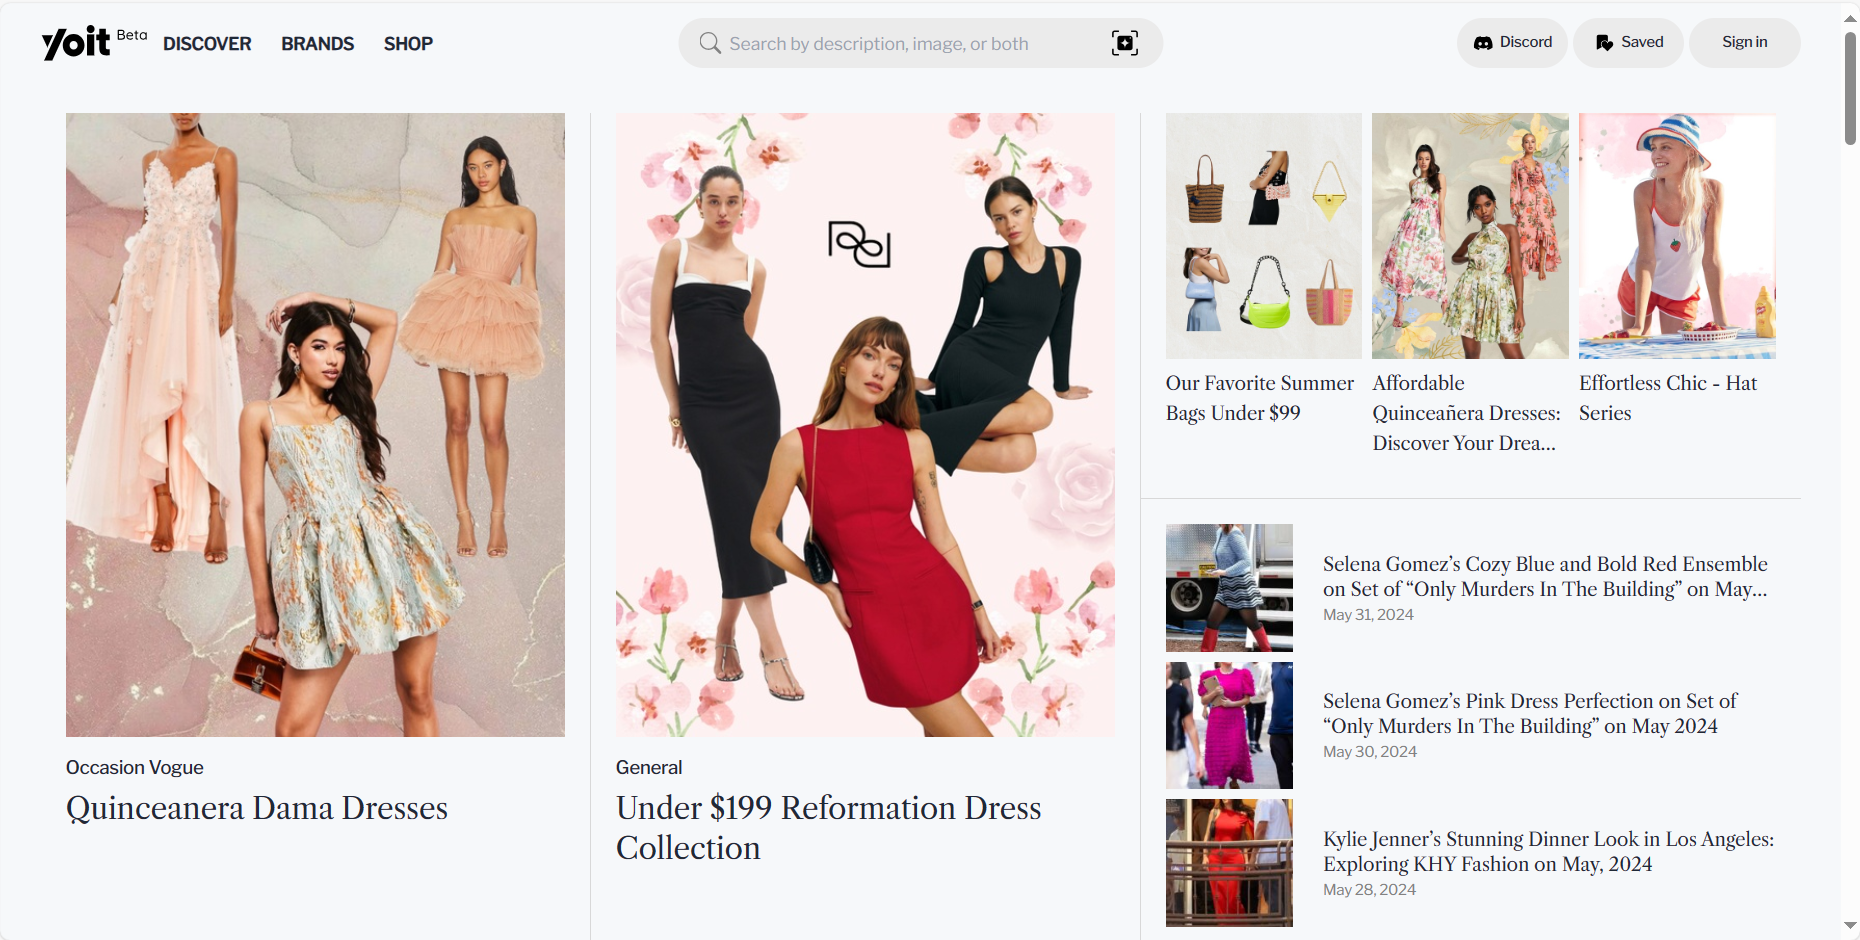The height and width of the screenshot is (940, 1860).
Task: Click the Quinceanera Dama Dresses cover image
Action: [315, 425]
